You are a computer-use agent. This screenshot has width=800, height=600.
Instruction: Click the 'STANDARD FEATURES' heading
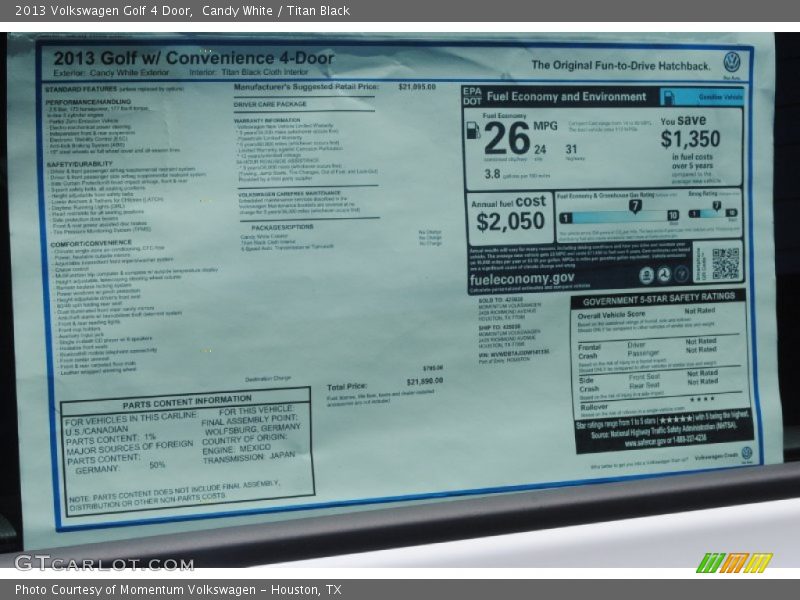coord(81,89)
